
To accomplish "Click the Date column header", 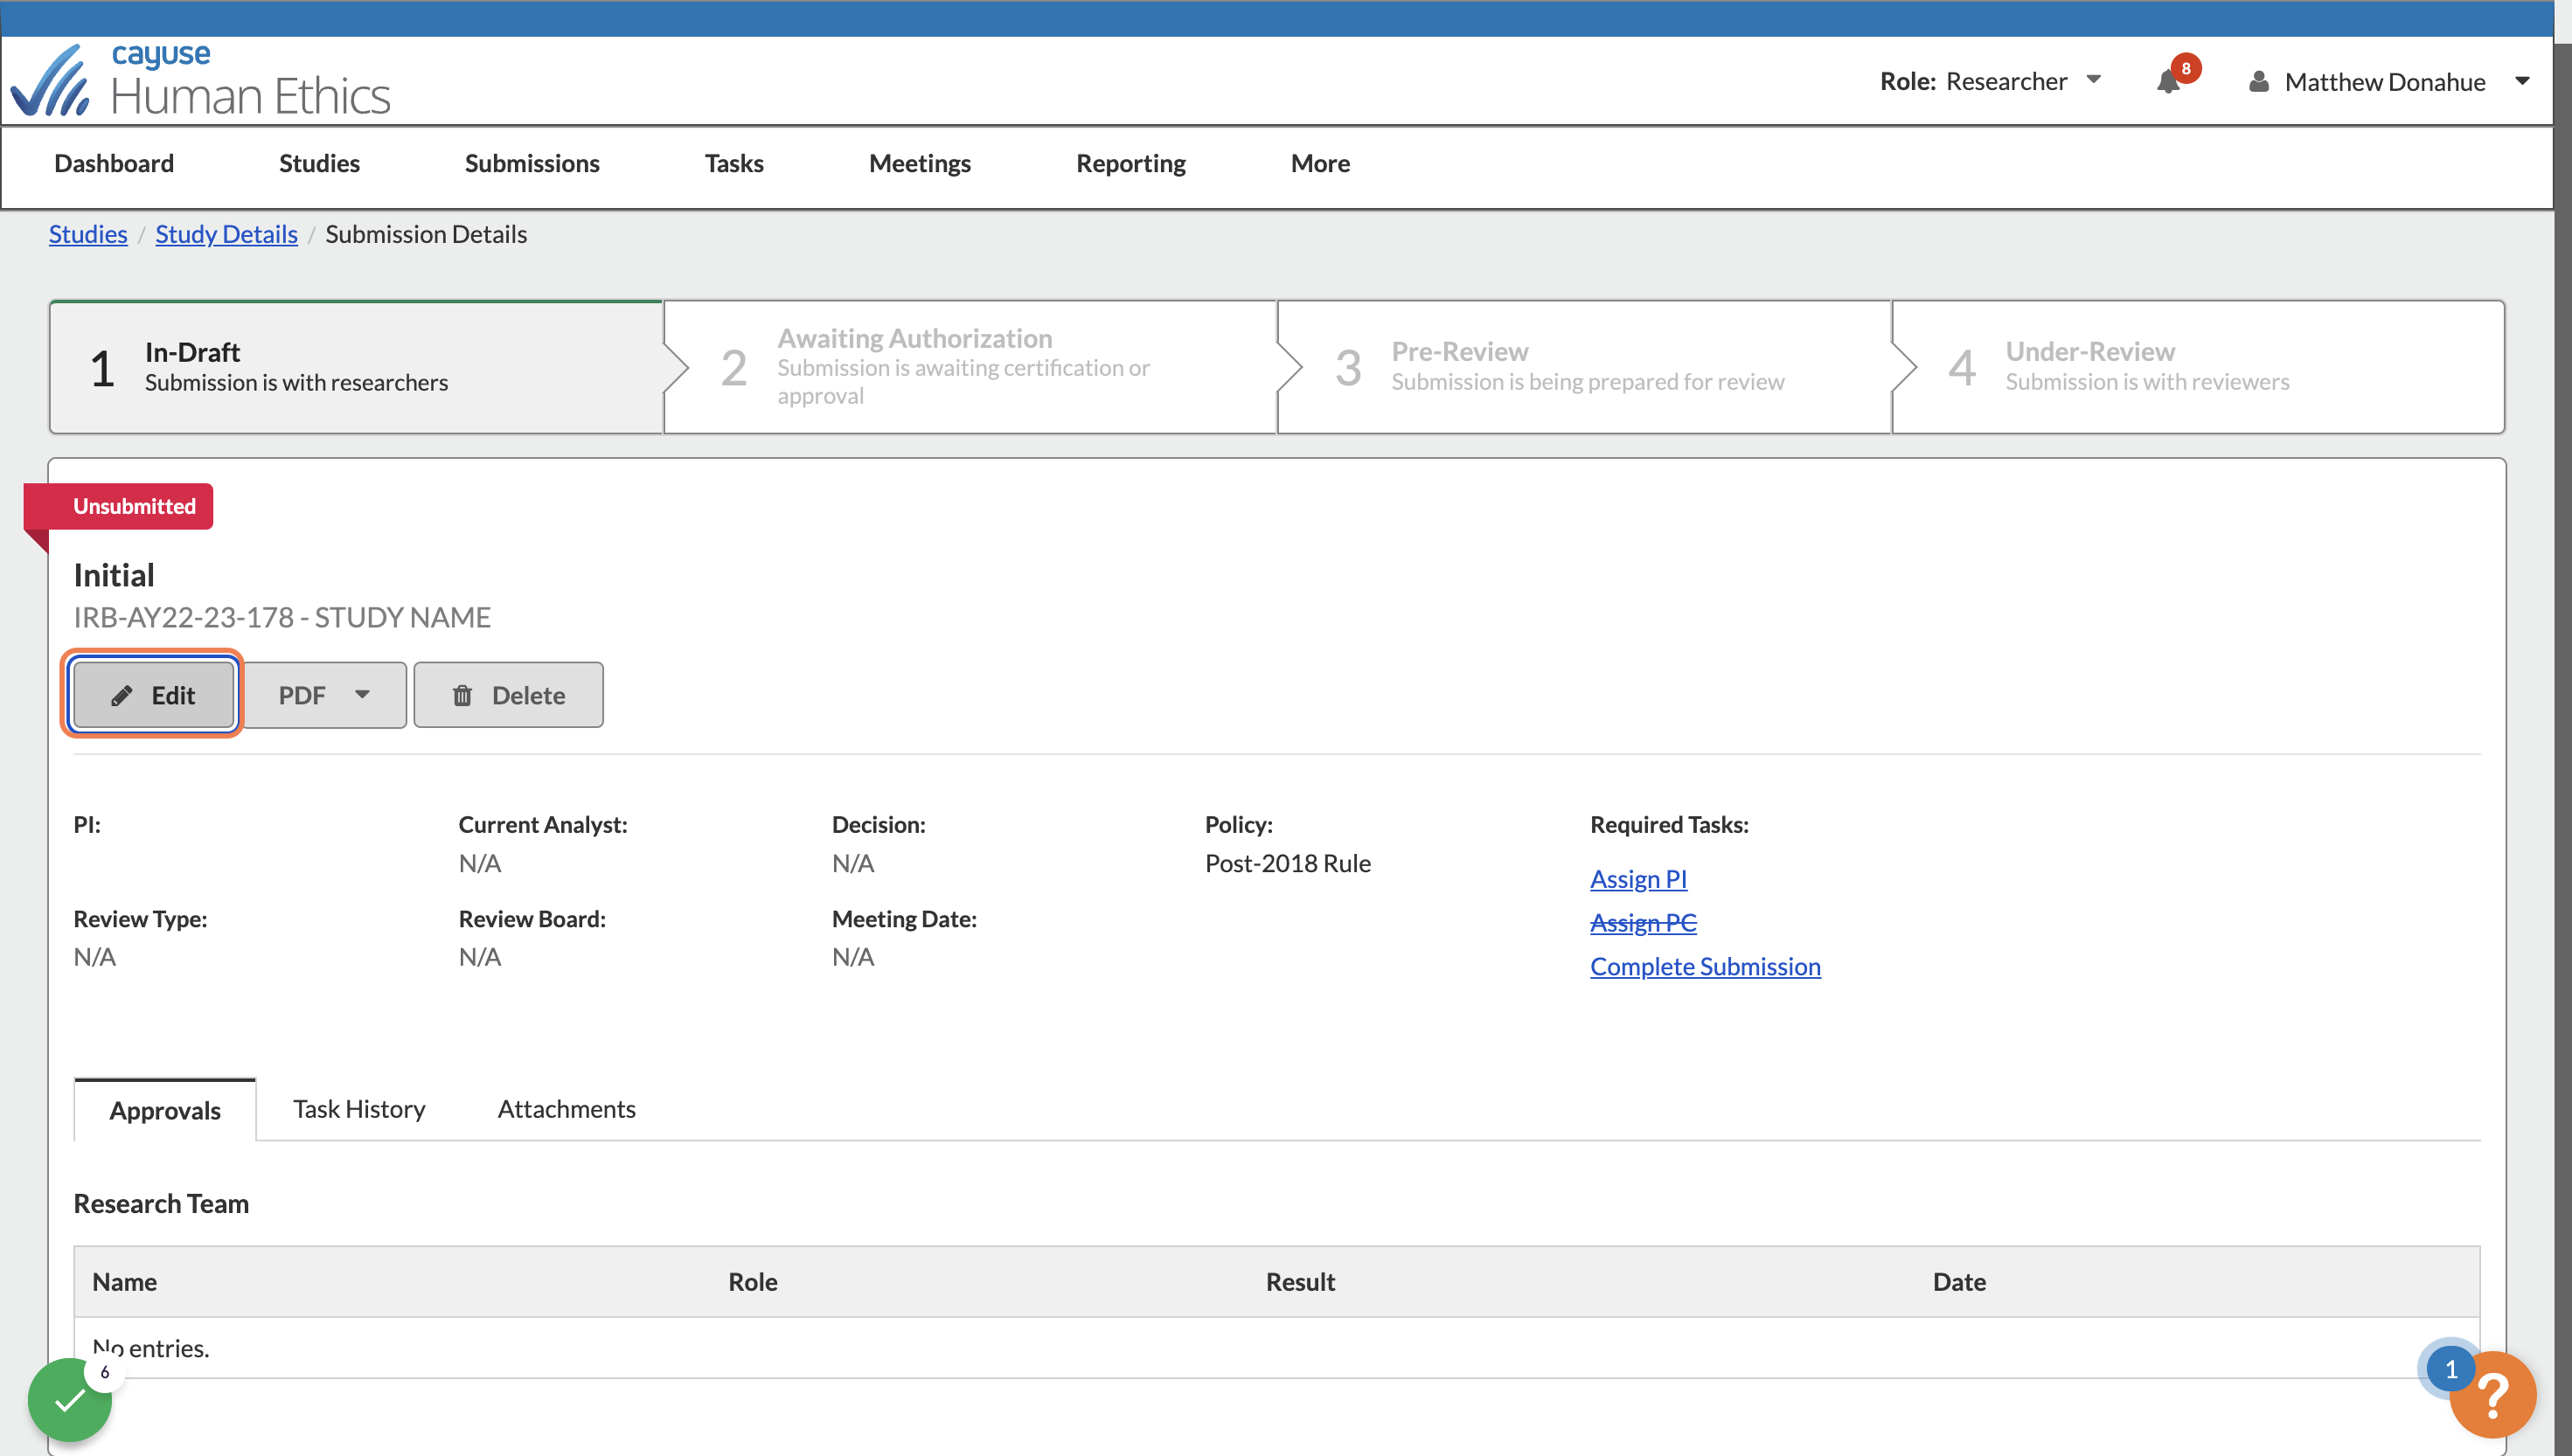I will point(1959,1281).
